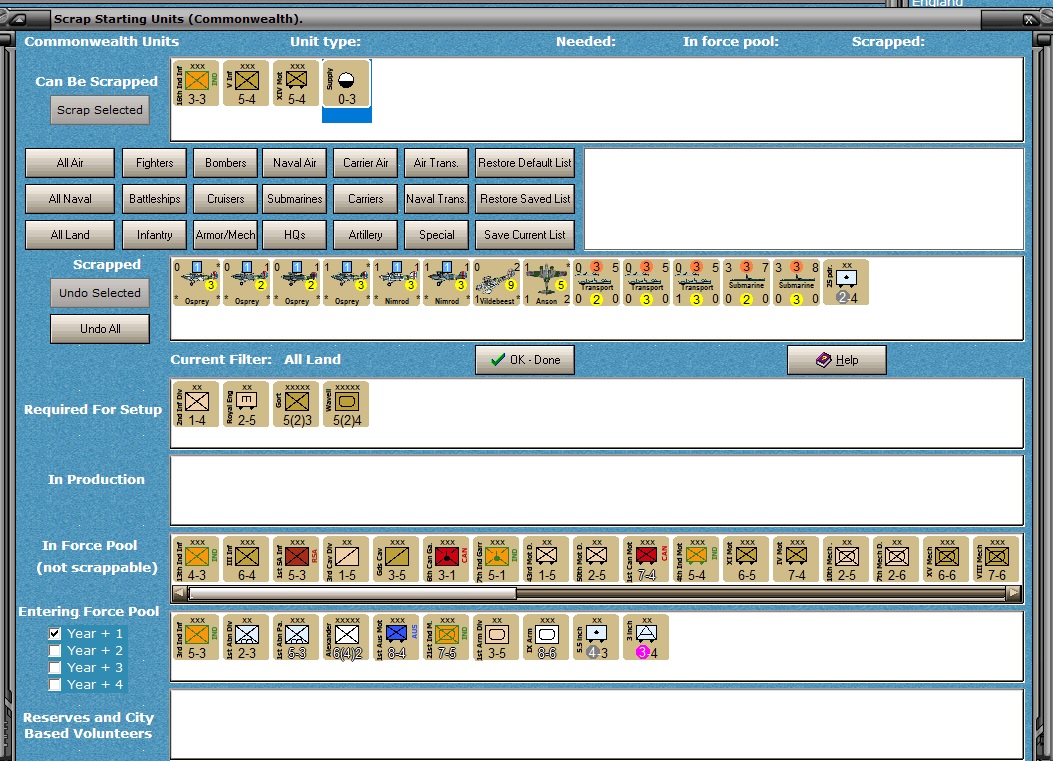Click force pool scrollbar right arrow
Image resolution: width=1053 pixels, height=761 pixels.
coord(1014,593)
